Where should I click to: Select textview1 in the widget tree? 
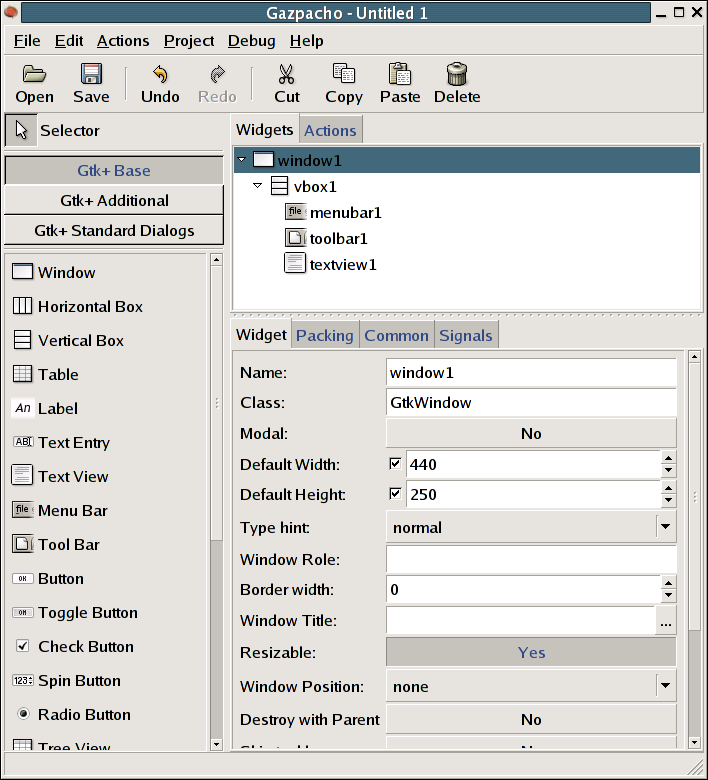tap(330, 264)
